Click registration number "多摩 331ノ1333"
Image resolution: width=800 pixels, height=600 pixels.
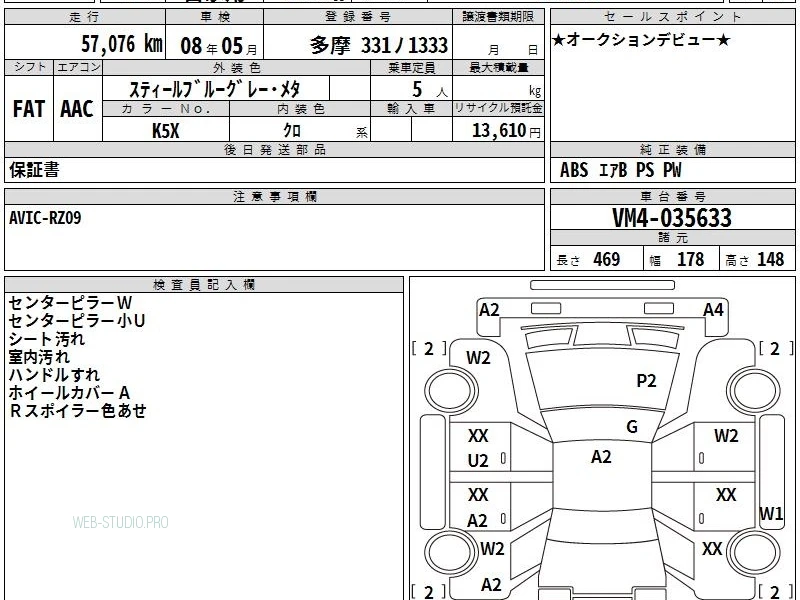click(379, 45)
